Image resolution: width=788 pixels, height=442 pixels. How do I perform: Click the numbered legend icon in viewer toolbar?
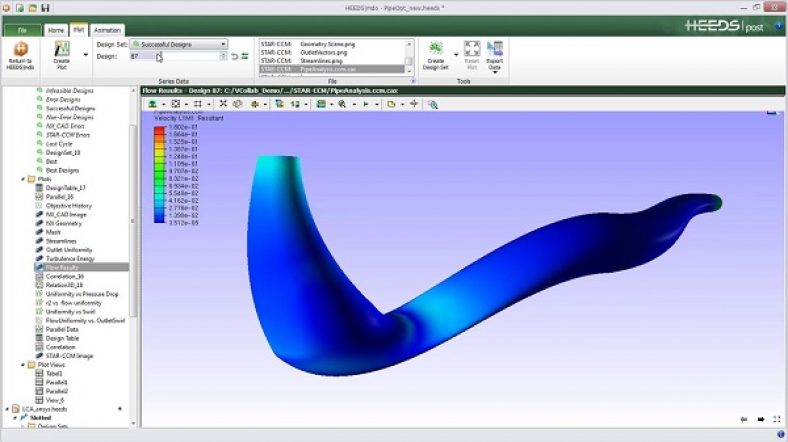[x=296, y=104]
